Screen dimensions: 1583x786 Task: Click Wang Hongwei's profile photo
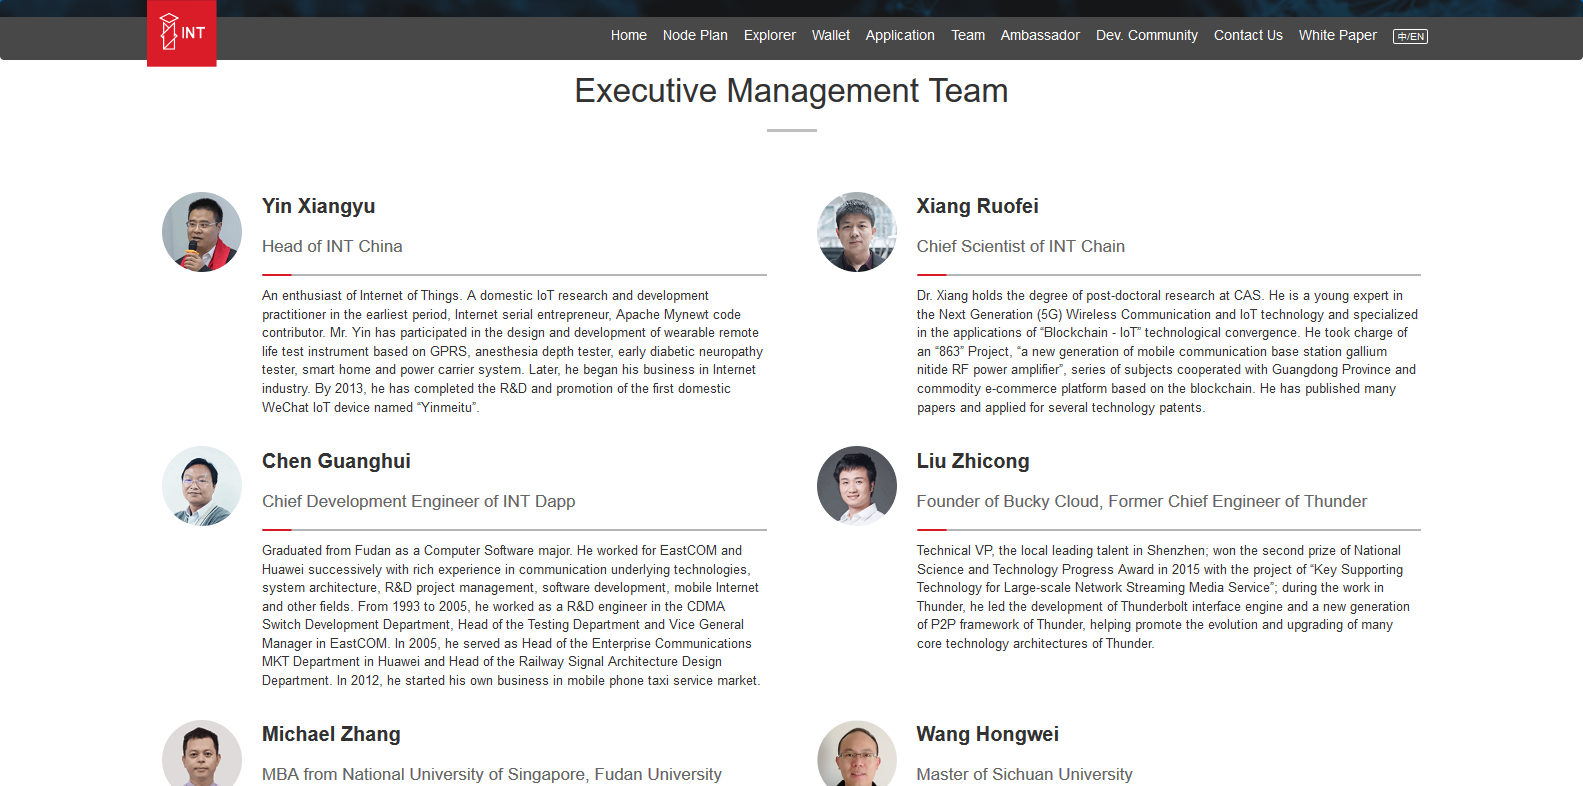[x=857, y=753]
